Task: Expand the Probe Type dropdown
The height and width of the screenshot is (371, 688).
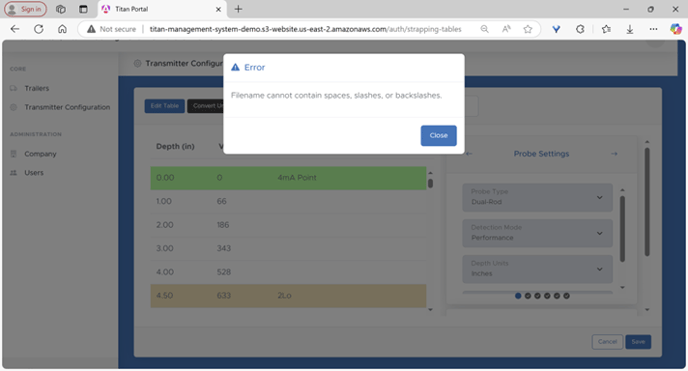Action: pos(537,197)
